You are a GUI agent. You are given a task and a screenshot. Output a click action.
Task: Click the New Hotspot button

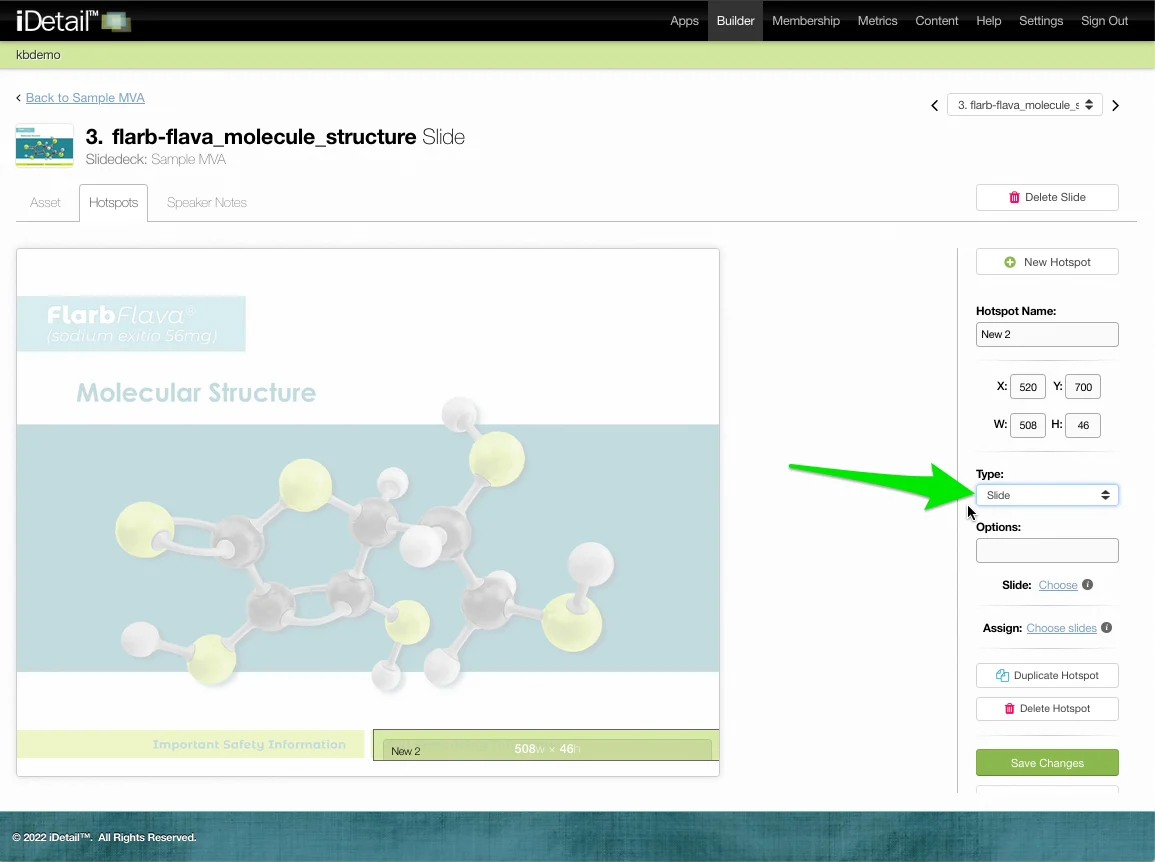pos(1047,262)
